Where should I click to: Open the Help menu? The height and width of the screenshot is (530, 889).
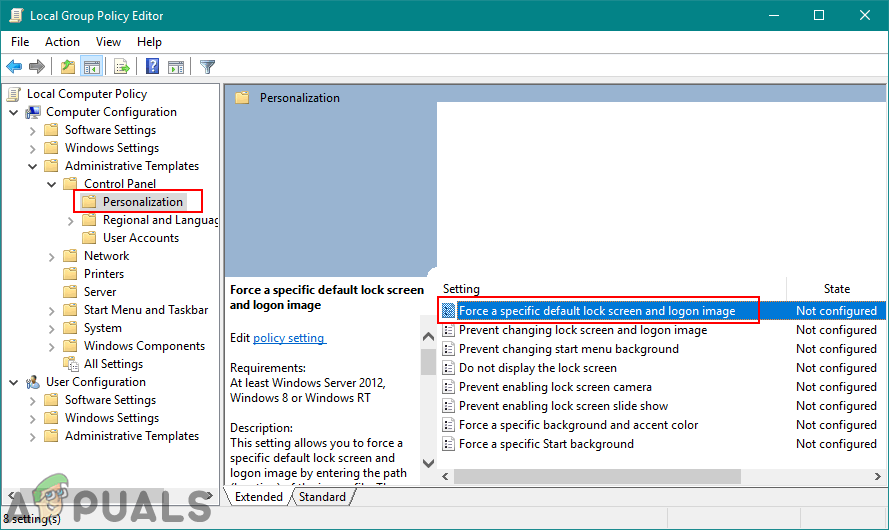(x=149, y=42)
